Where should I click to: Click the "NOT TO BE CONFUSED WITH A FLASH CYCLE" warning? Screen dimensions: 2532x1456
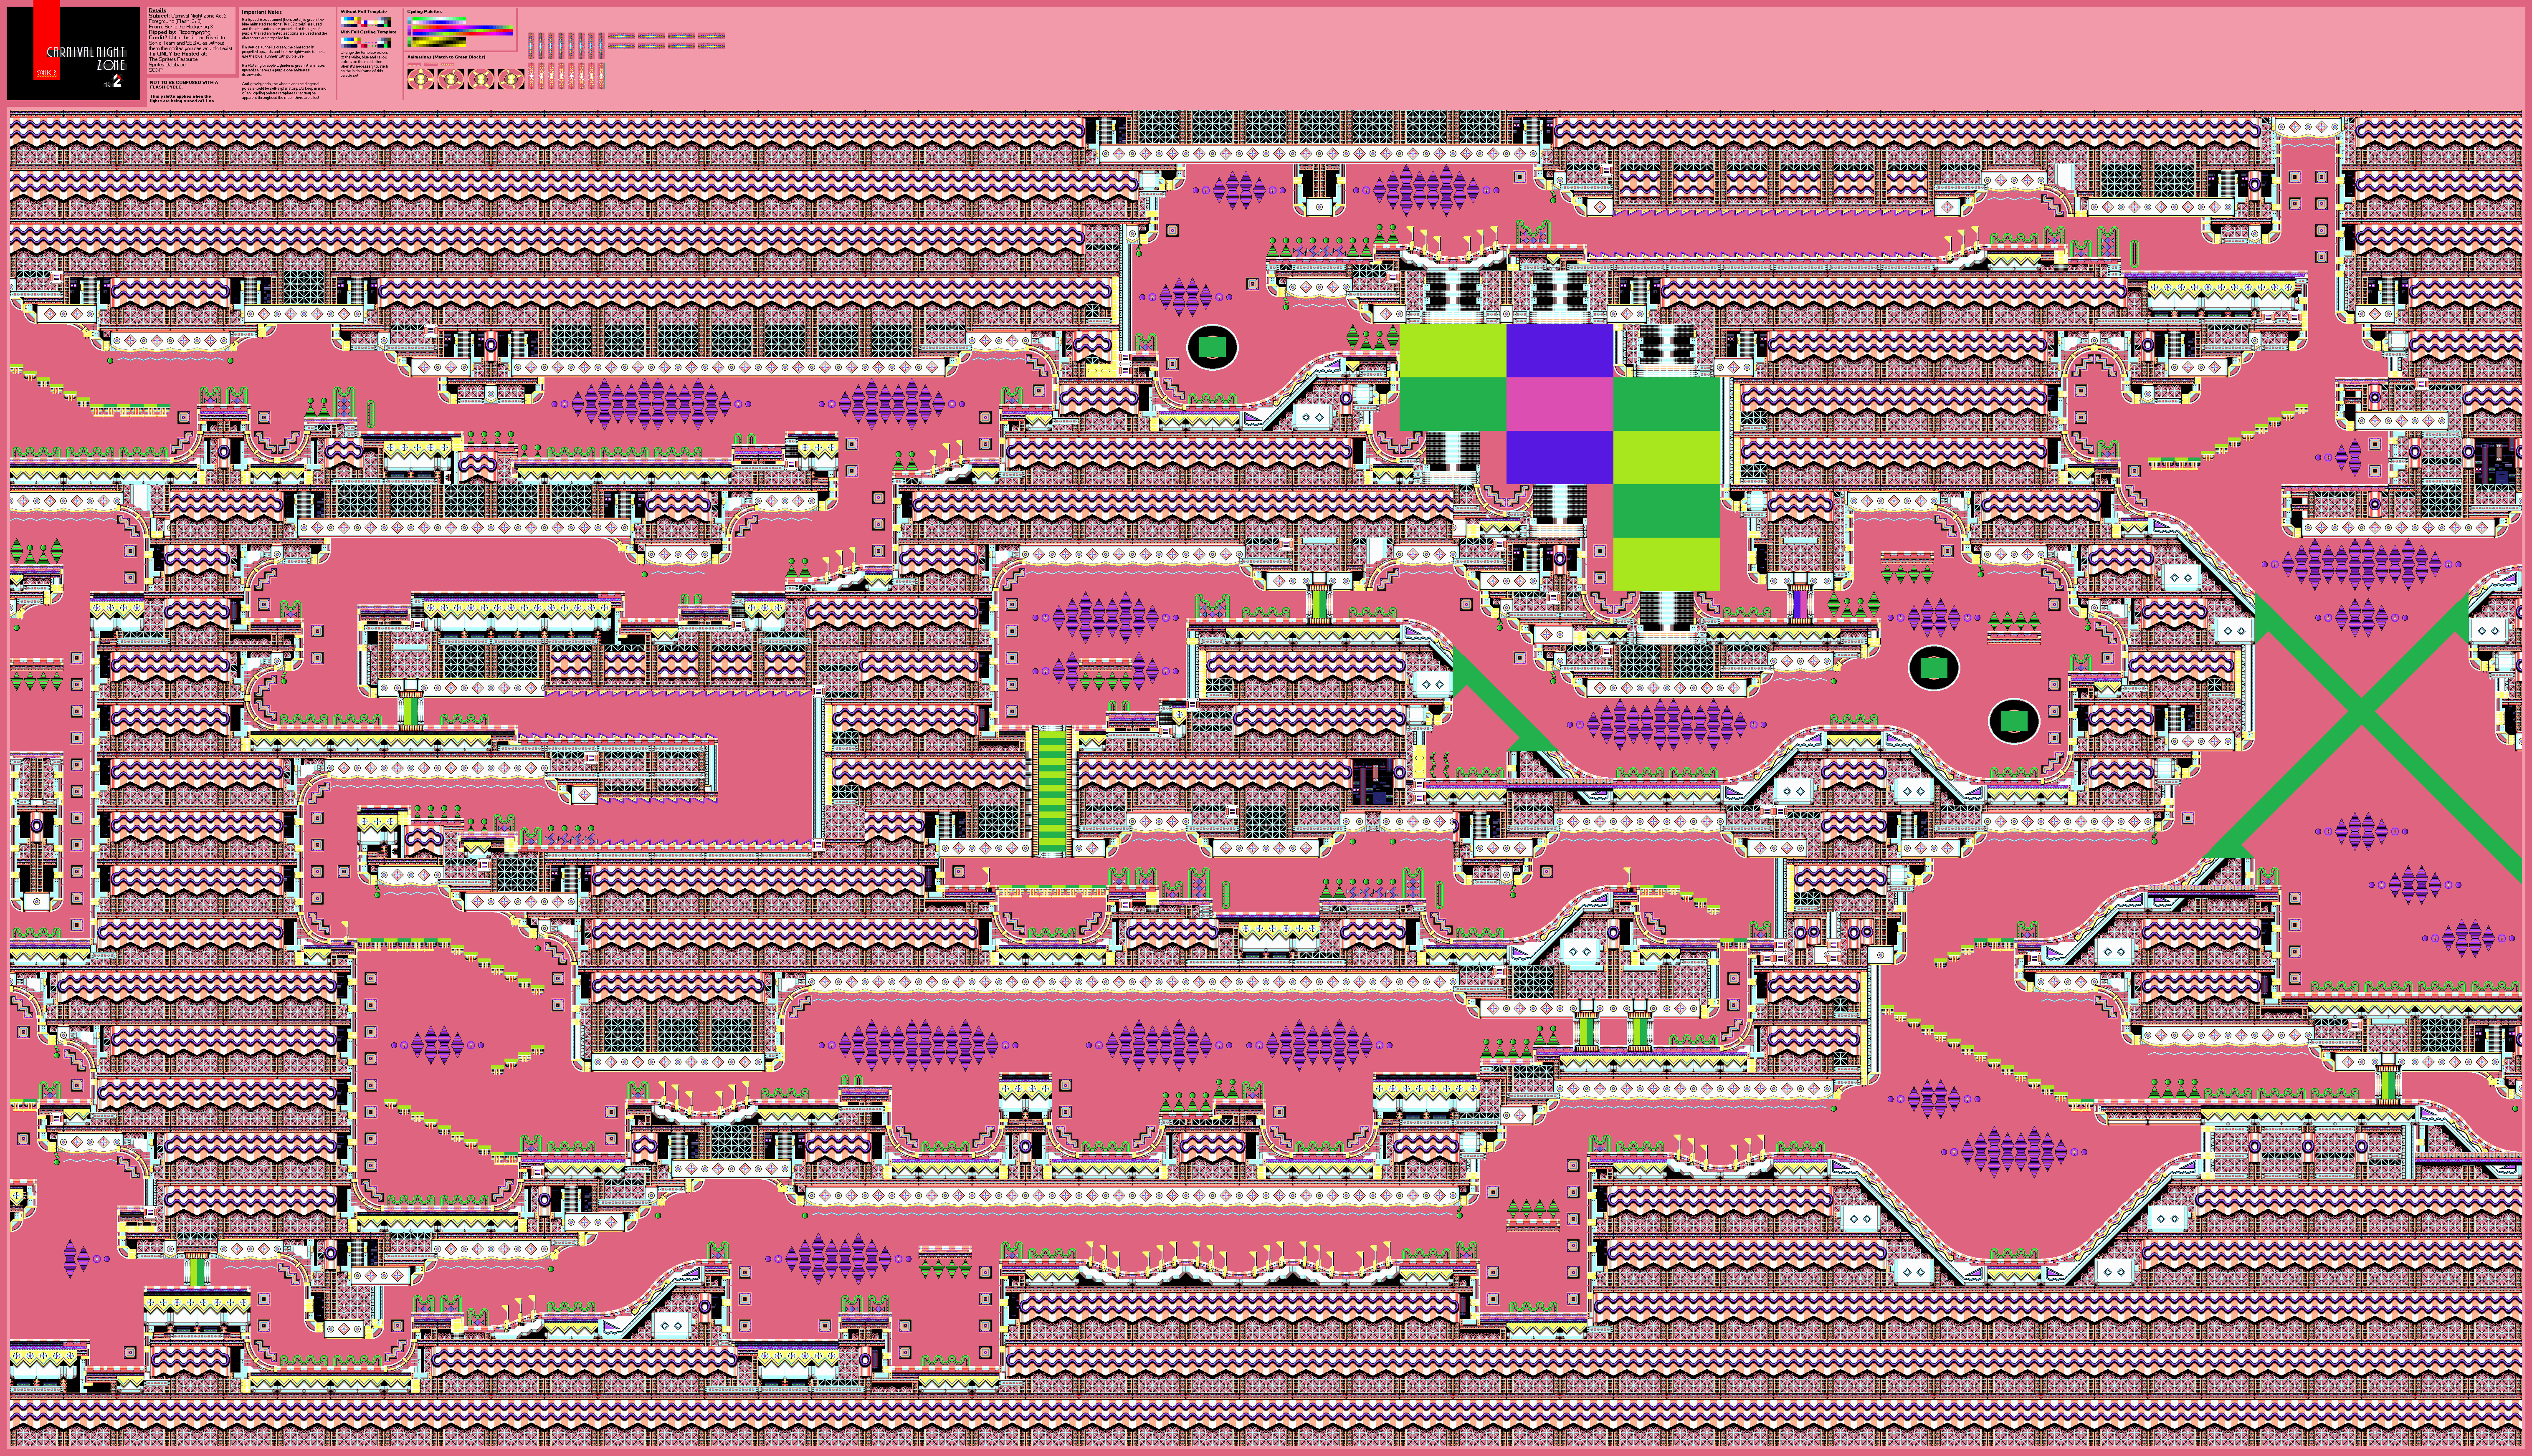coord(184,85)
